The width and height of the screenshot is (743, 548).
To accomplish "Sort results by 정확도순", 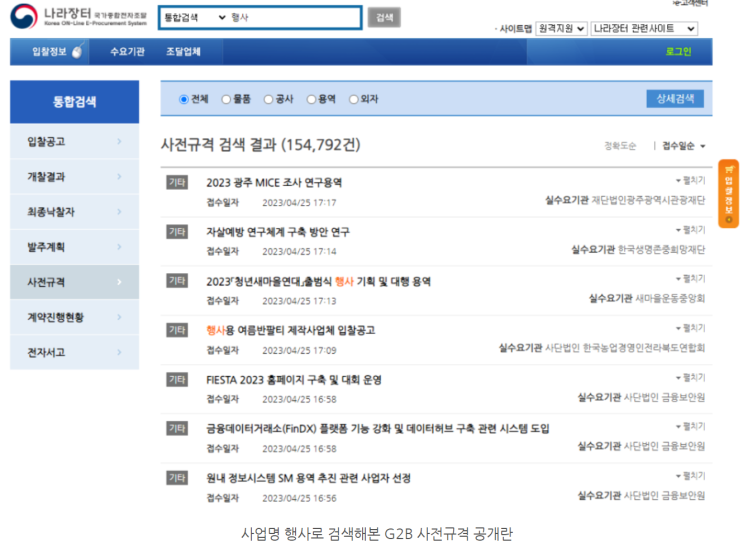I will 620,146.
